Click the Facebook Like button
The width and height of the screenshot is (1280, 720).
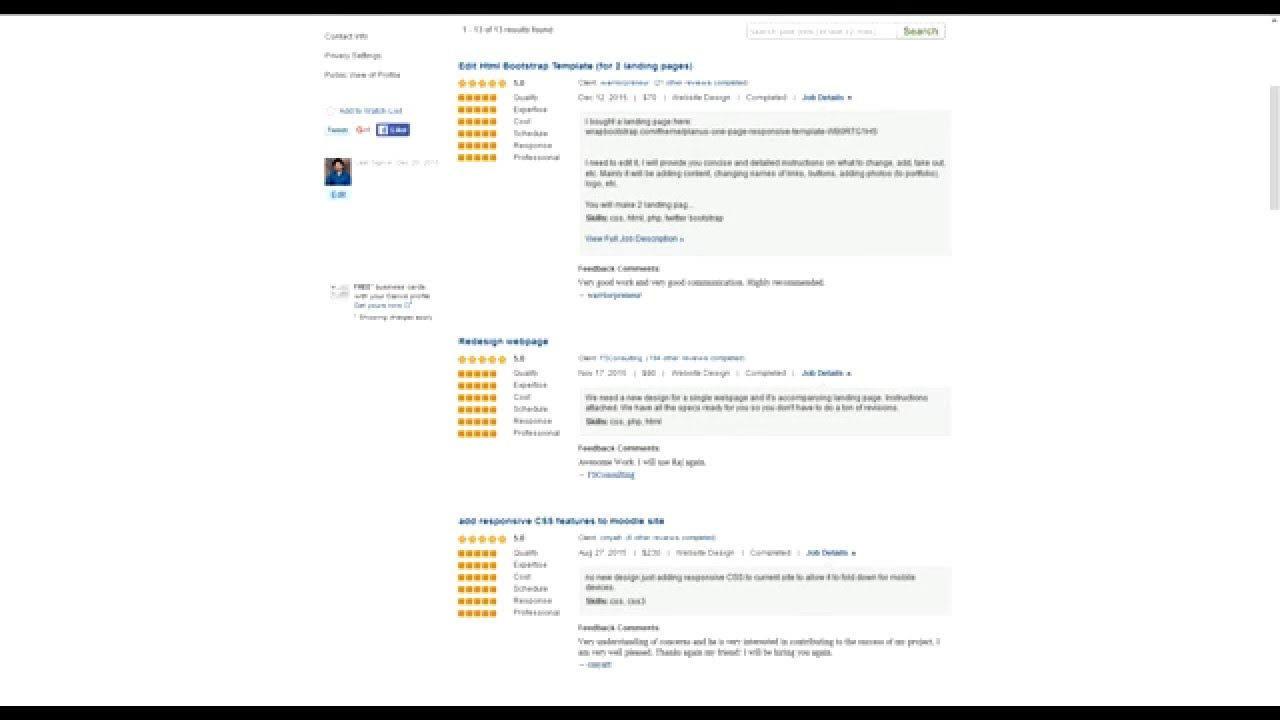393,130
